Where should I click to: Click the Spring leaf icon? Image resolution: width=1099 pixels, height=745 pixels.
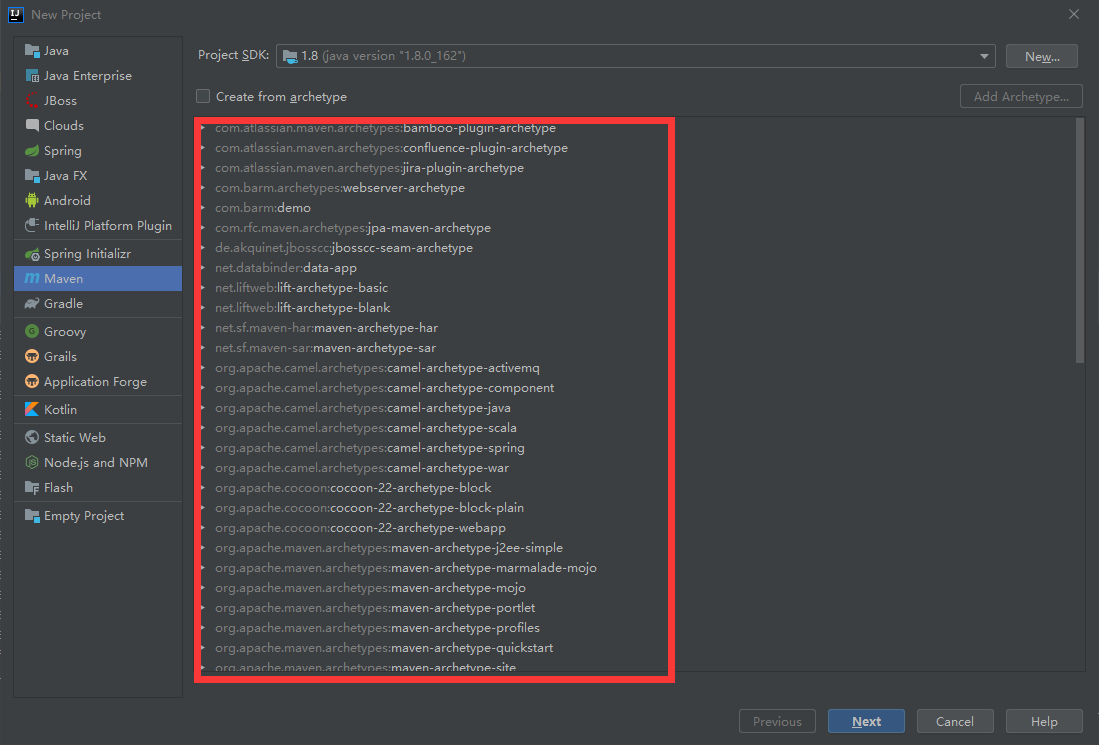(32, 151)
